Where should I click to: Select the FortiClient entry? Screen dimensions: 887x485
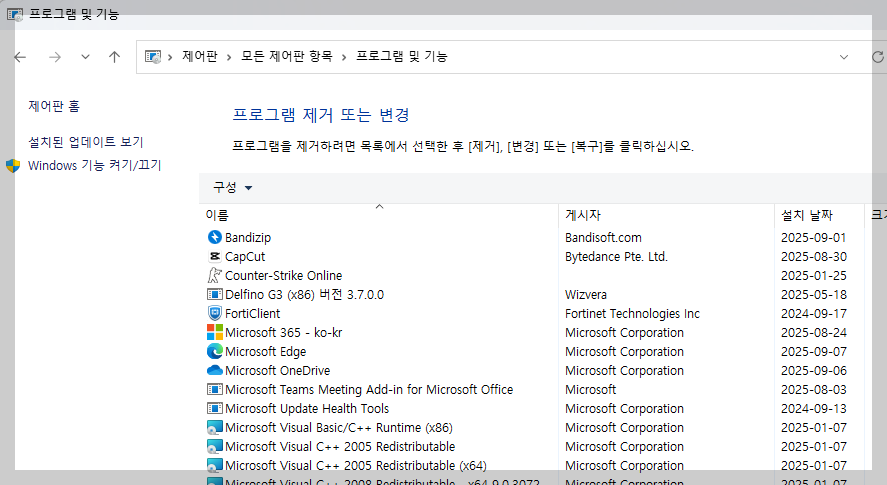point(252,314)
